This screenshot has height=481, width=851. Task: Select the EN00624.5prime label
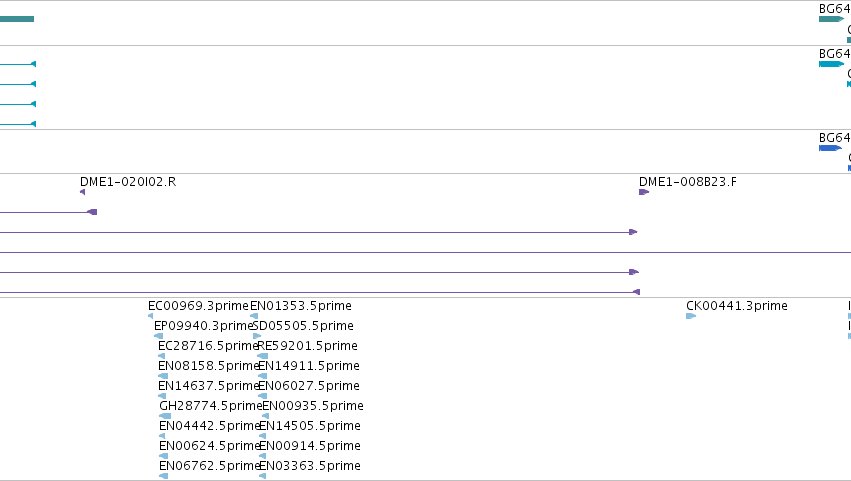(210, 446)
